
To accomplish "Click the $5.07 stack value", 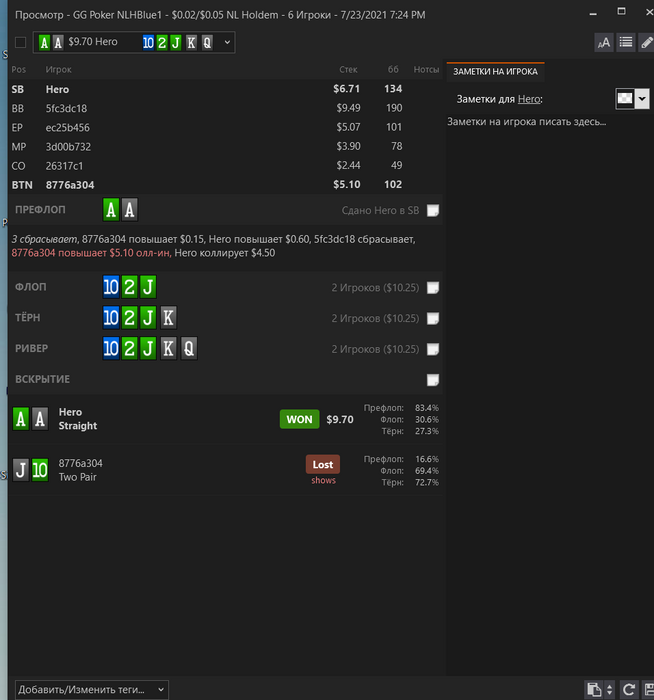I will [349, 127].
